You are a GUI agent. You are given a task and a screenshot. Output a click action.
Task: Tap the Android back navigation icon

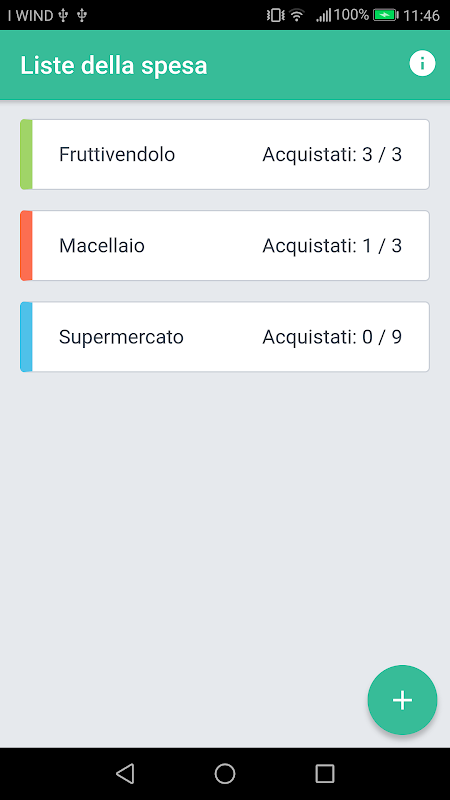tap(125, 773)
